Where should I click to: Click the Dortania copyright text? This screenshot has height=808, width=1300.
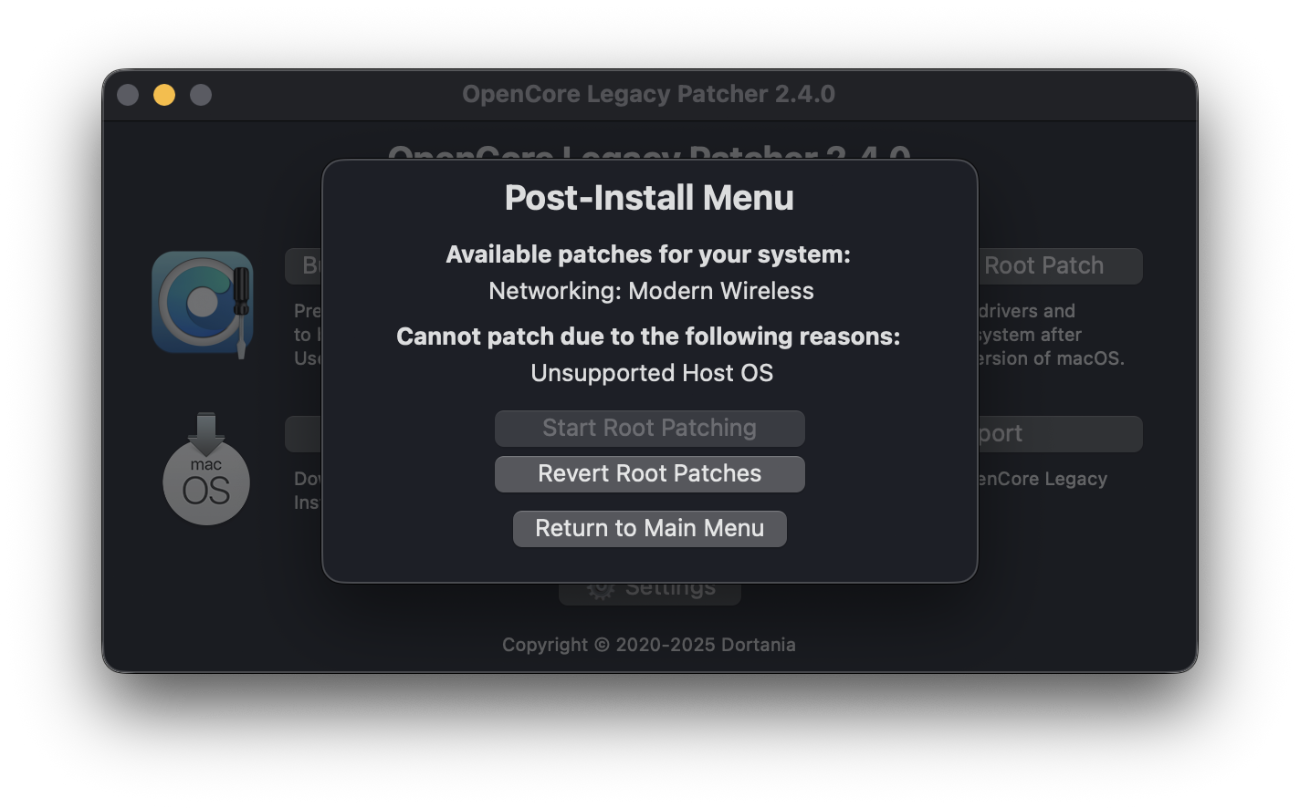click(x=648, y=645)
